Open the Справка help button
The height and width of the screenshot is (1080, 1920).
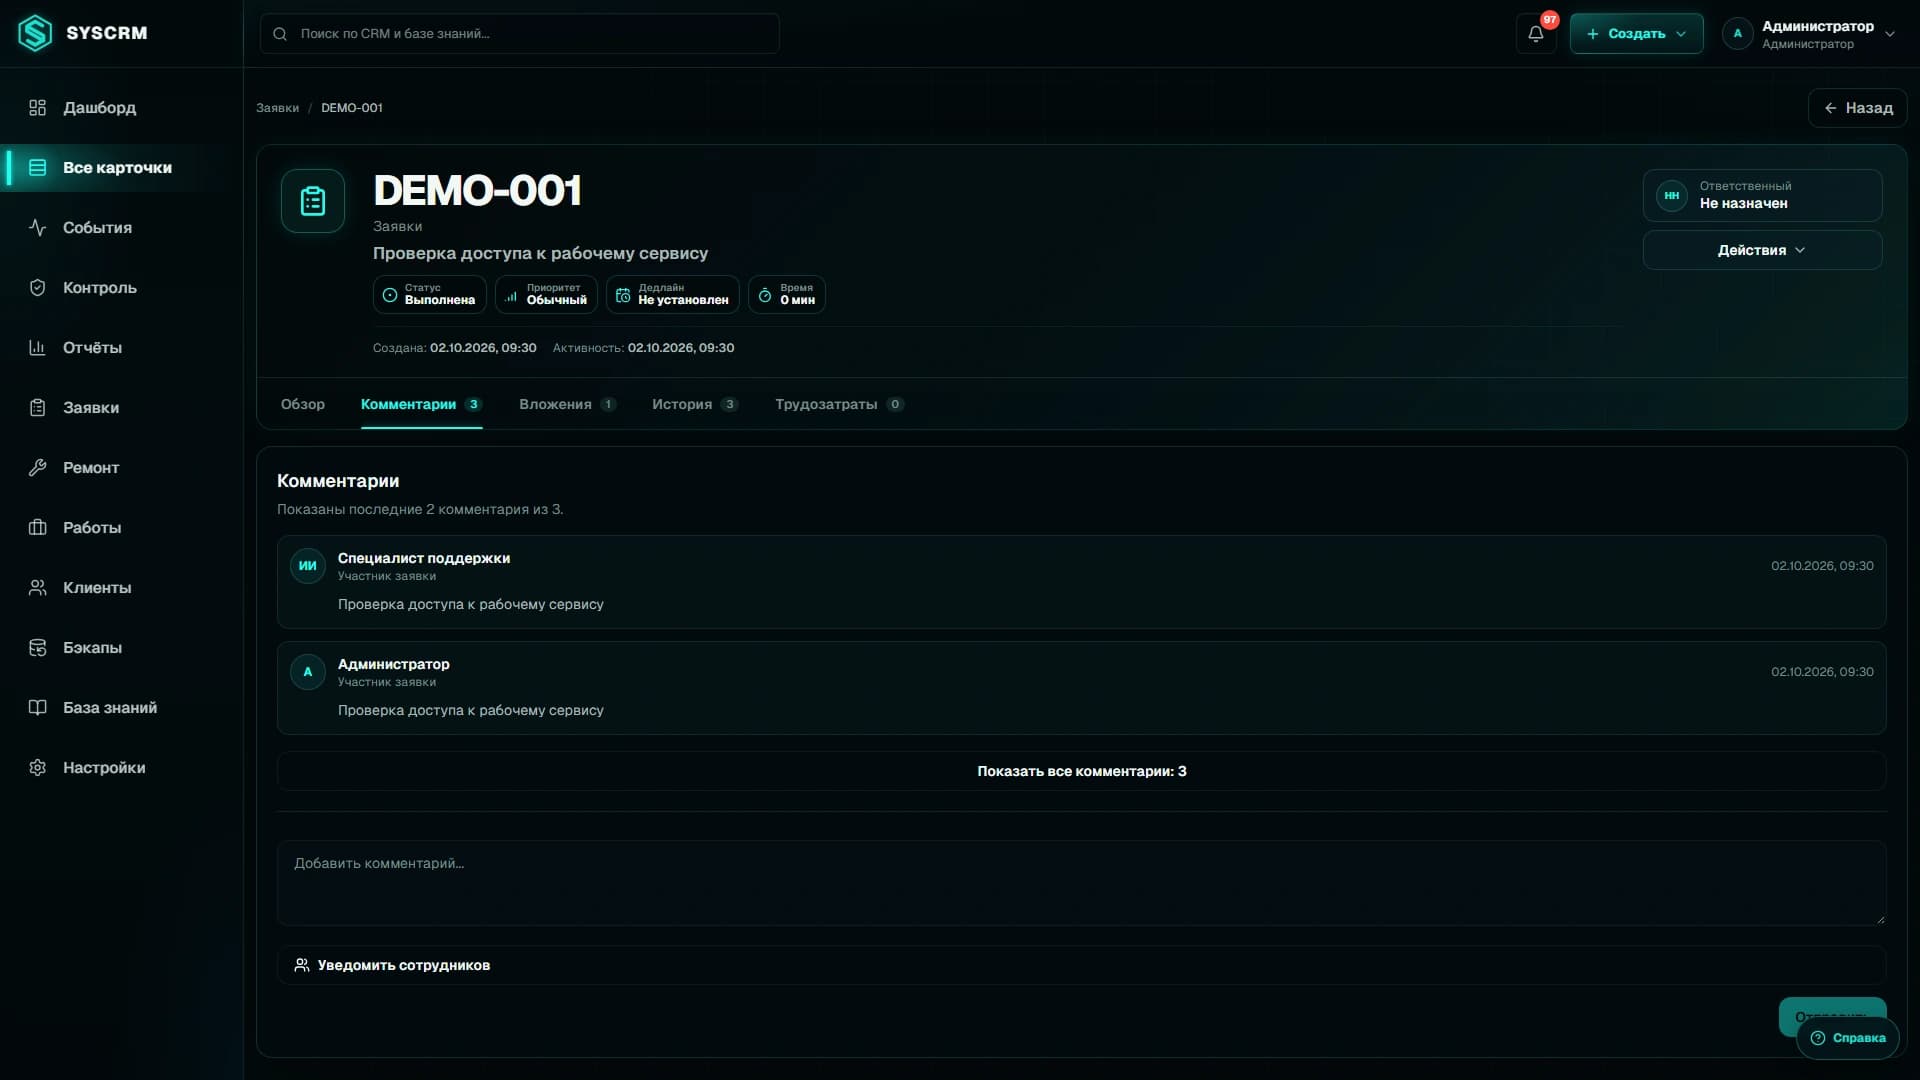[1847, 1038]
